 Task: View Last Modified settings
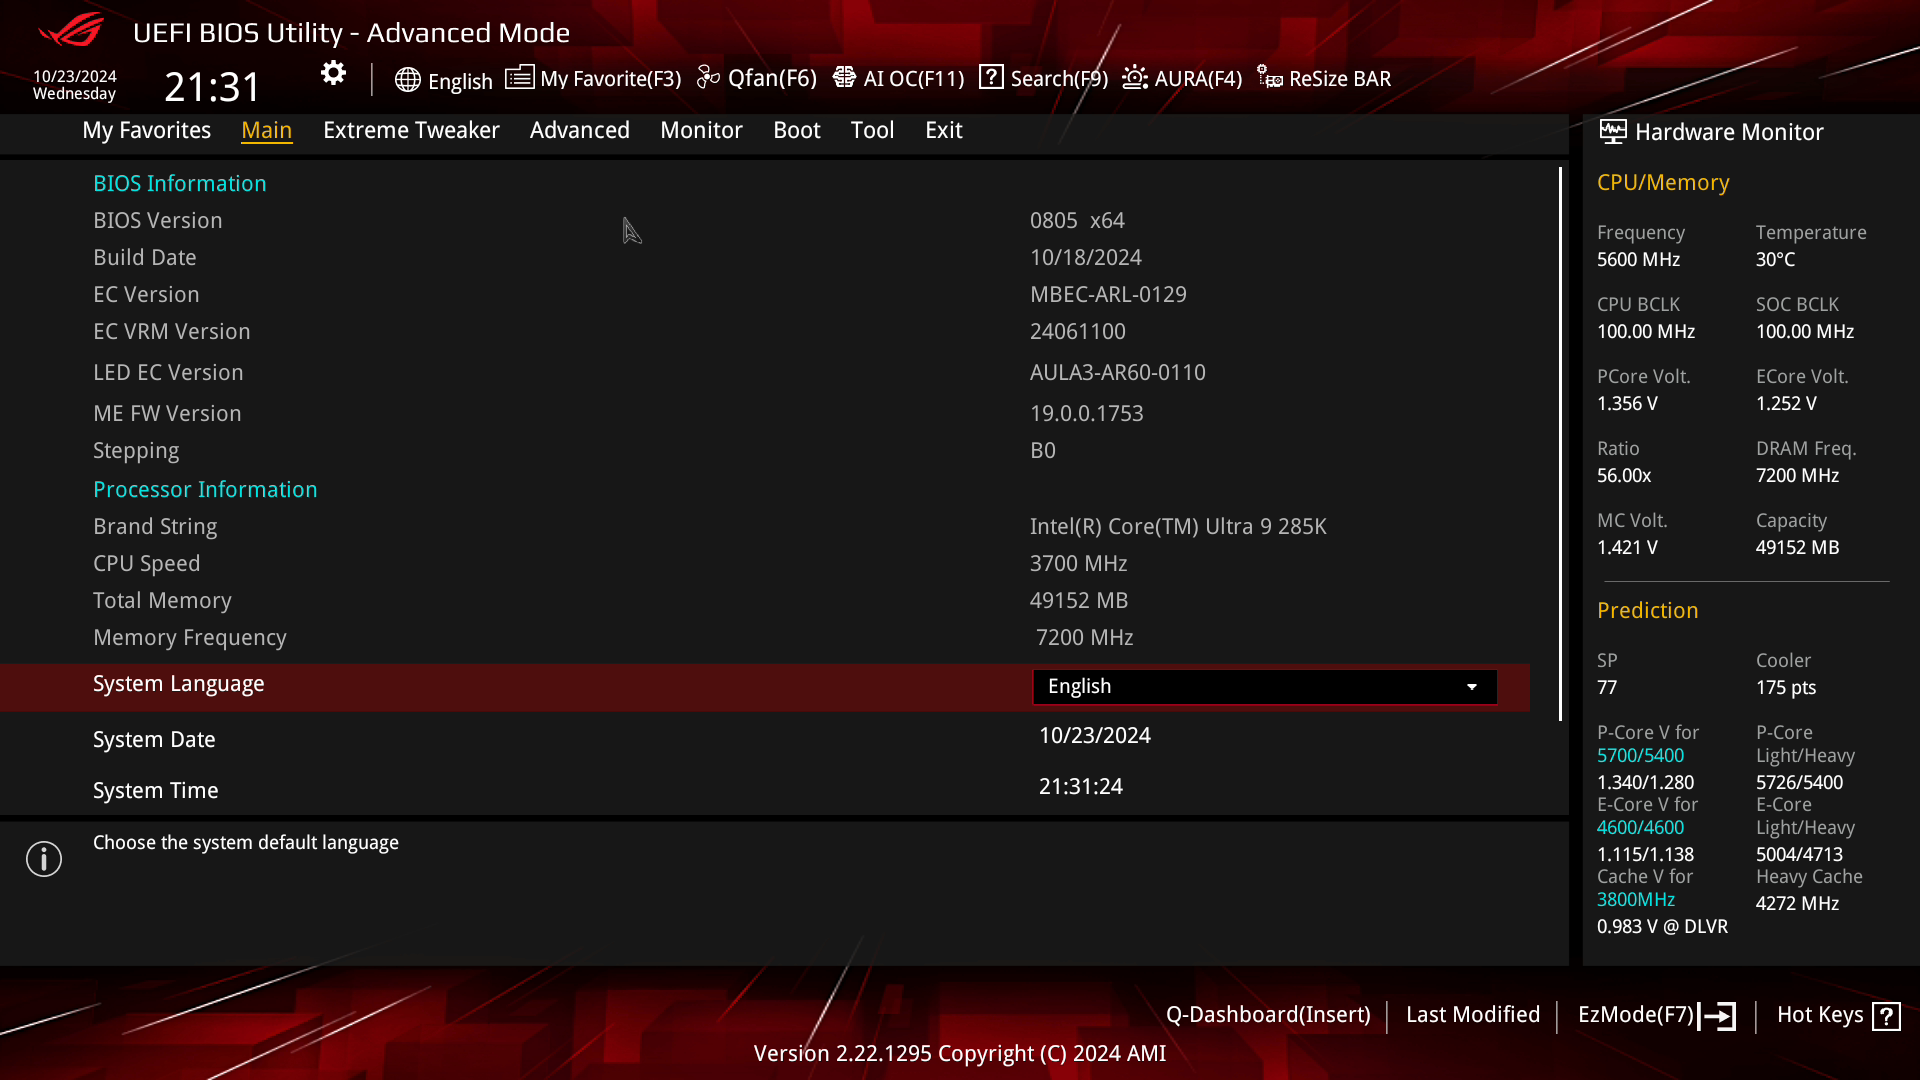click(x=1473, y=1014)
